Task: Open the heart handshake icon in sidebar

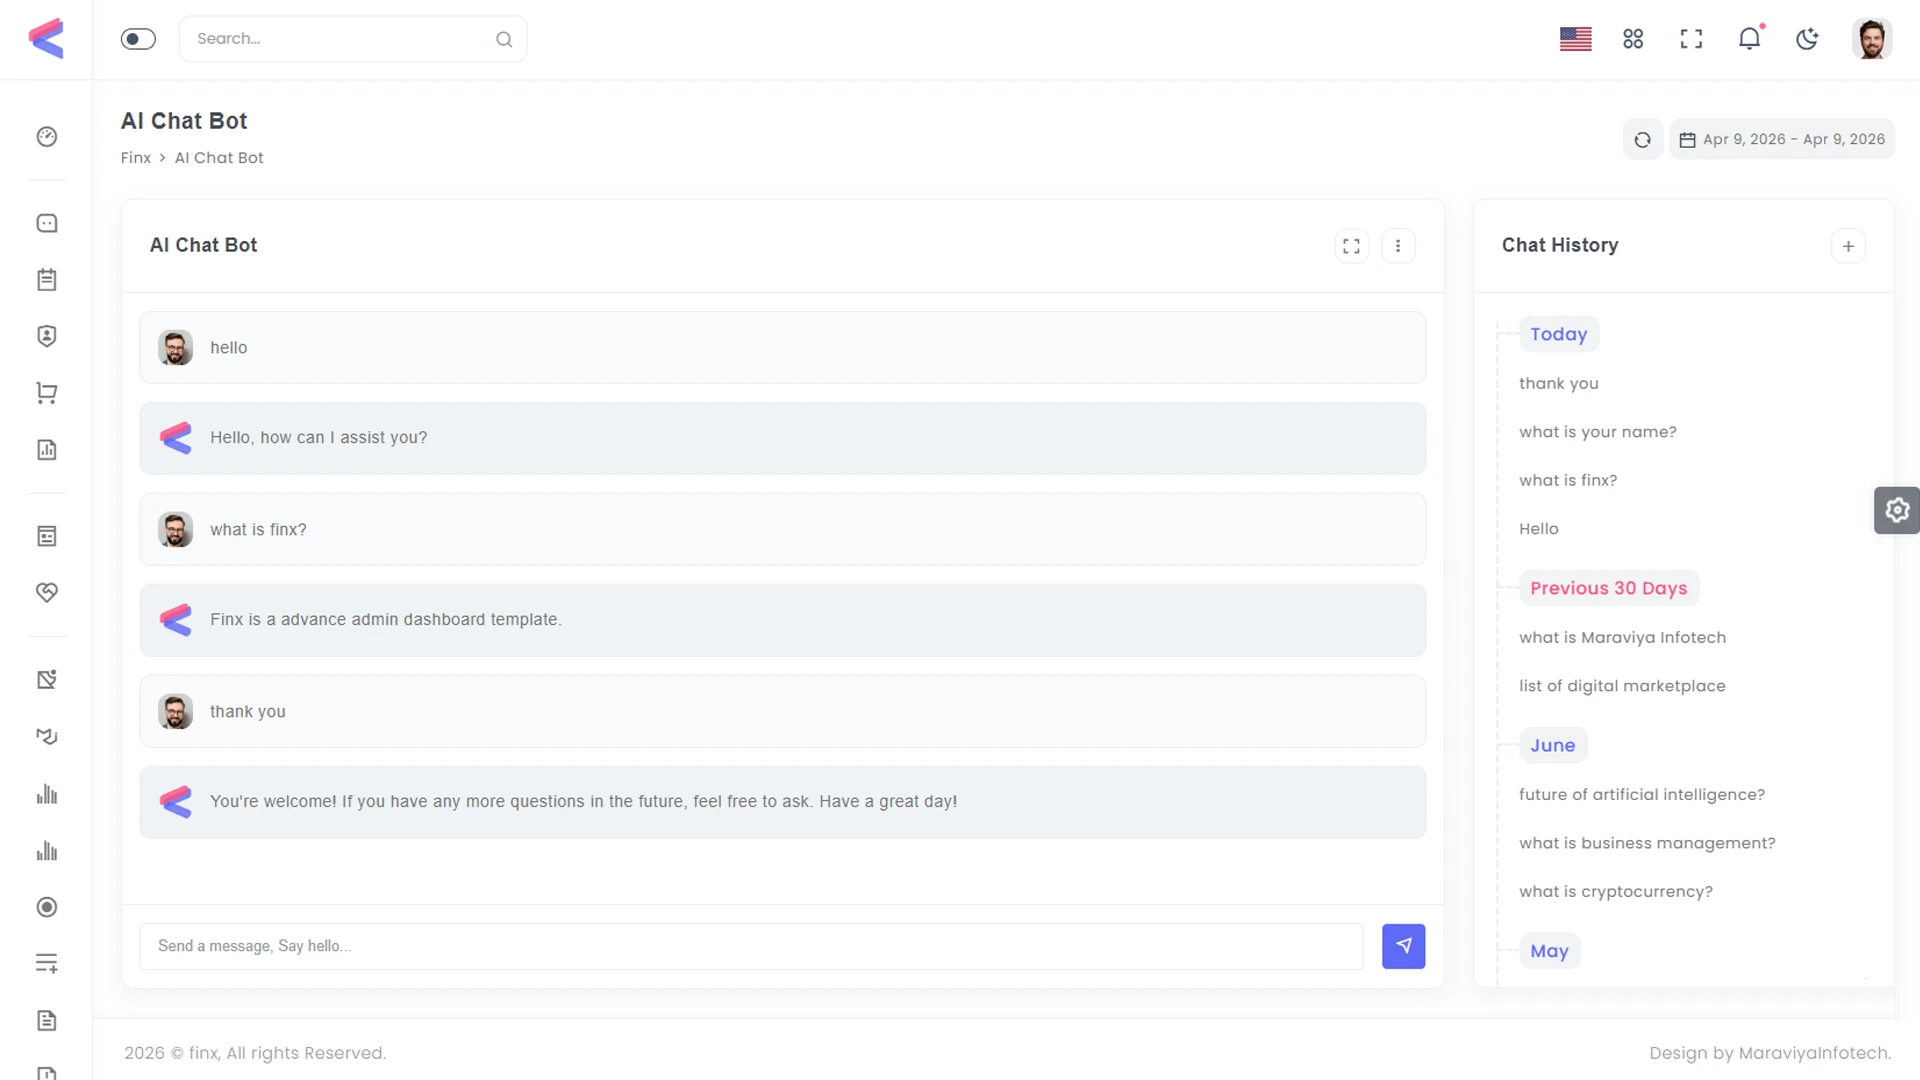Action: (47, 593)
